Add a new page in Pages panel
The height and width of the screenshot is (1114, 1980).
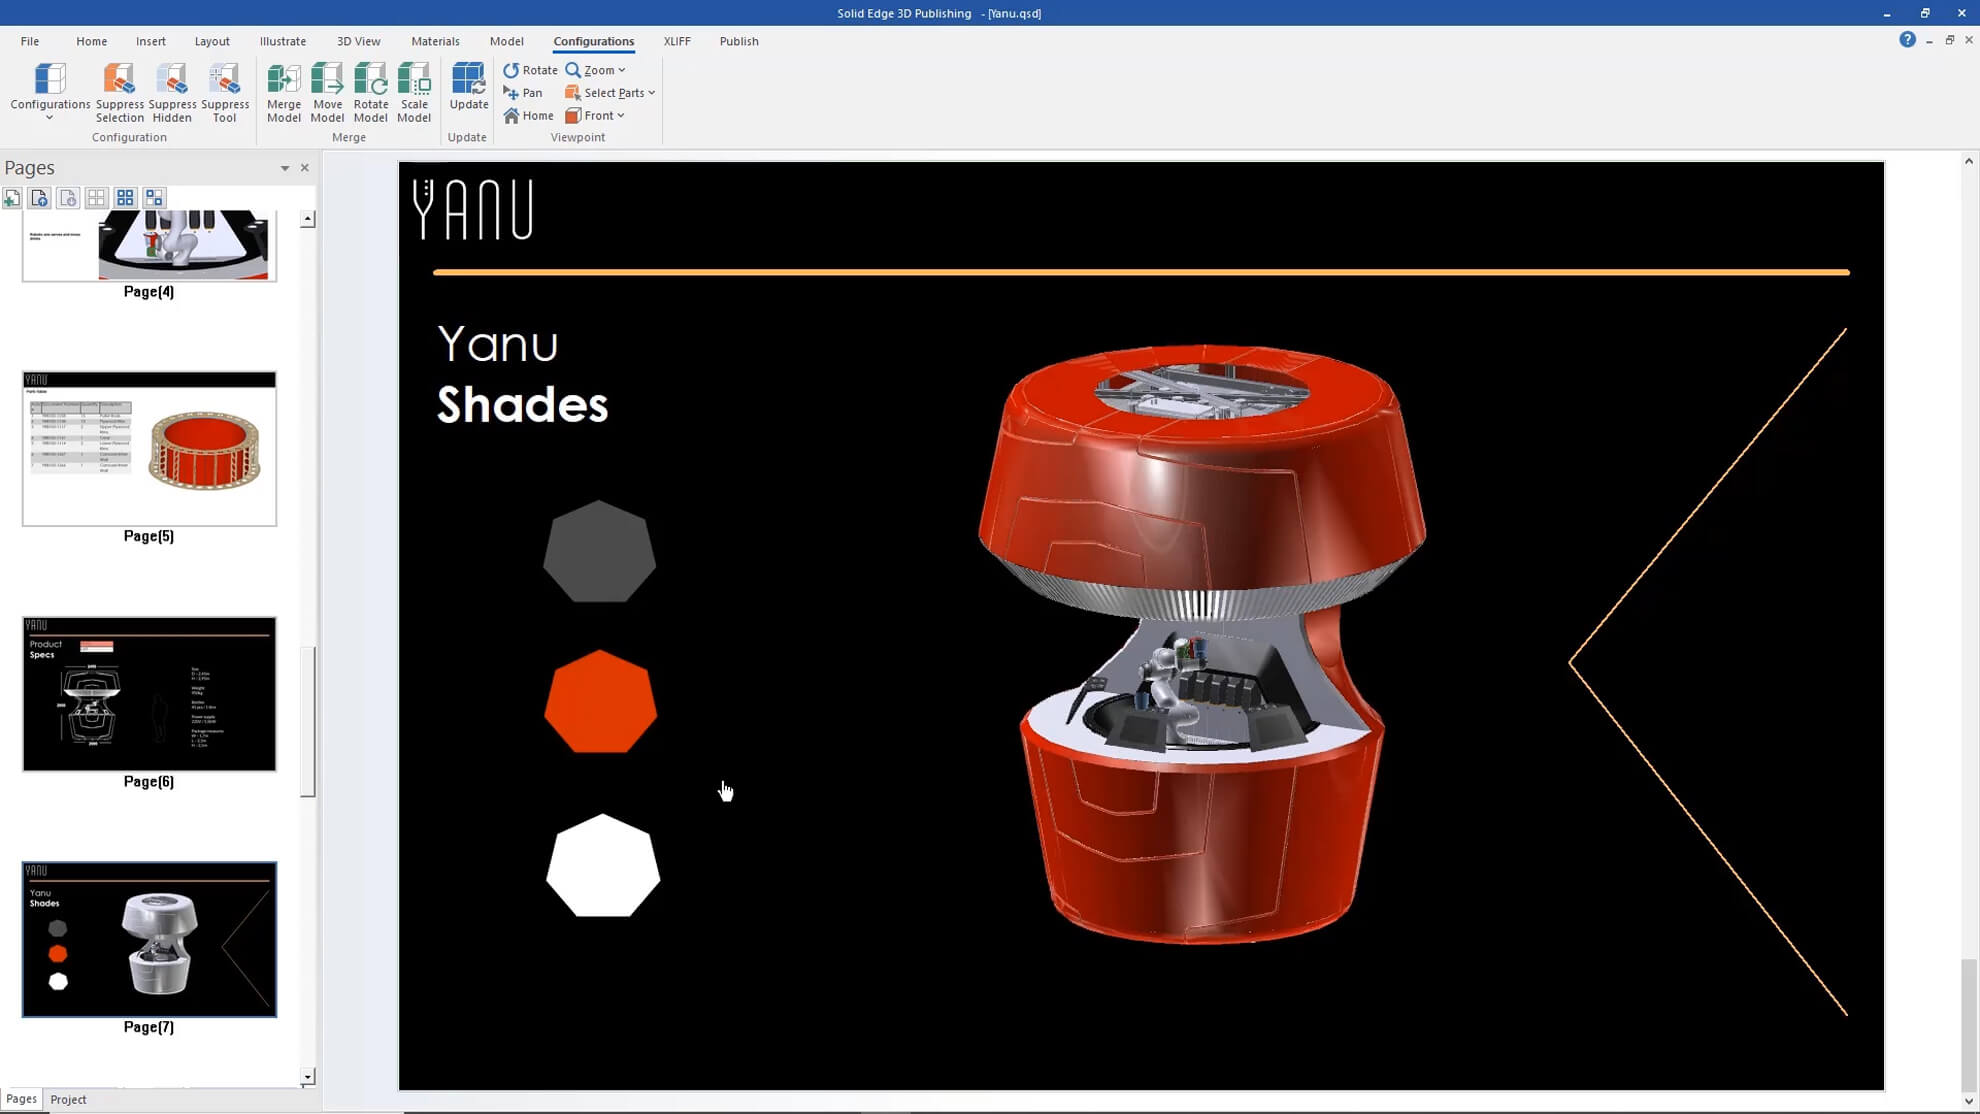click(x=11, y=197)
